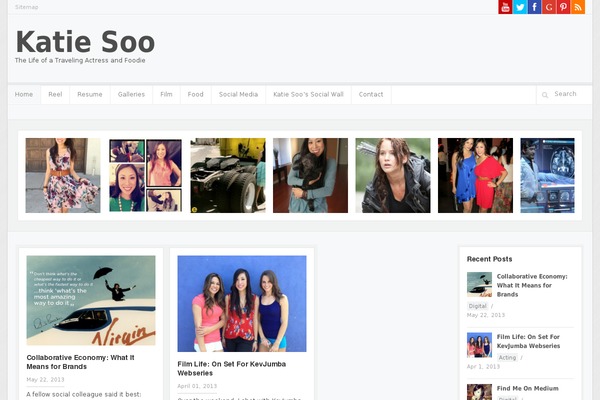Open Collaborative Economy thumbnail in Recent Posts
Viewport: 600px width, 400px height.
(479, 284)
